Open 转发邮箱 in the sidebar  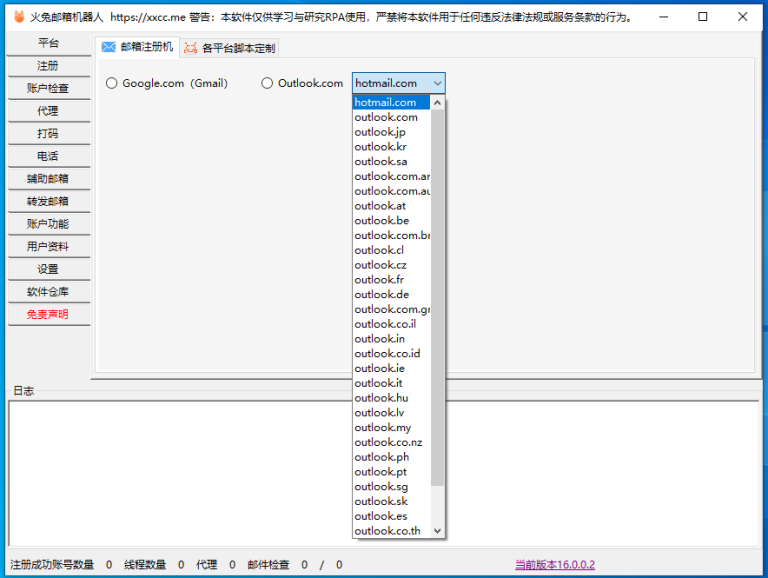[x=48, y=201]
